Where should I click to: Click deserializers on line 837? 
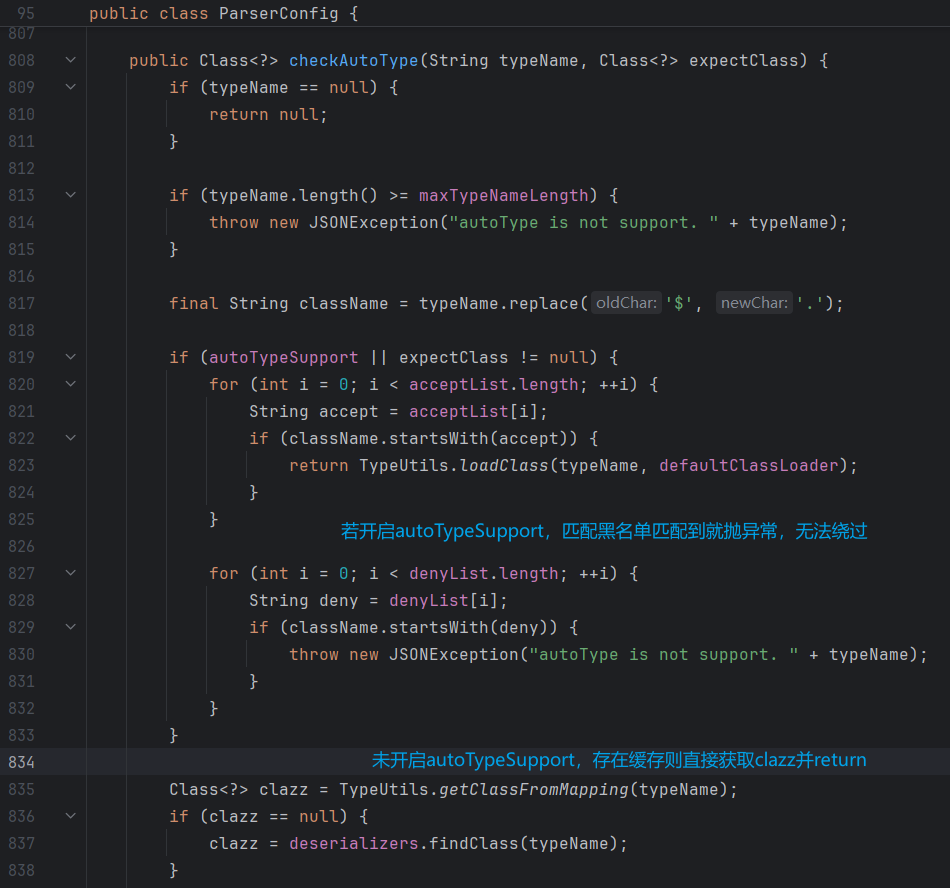pyautogui.click(x=353, y=843)
